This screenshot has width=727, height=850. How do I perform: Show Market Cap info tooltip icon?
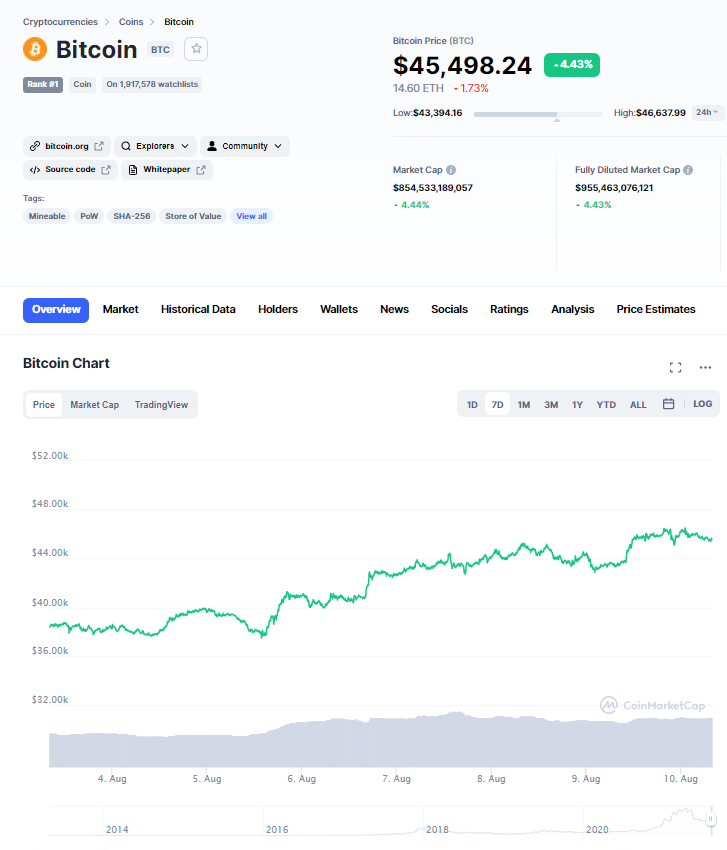[x=451, y=170]
